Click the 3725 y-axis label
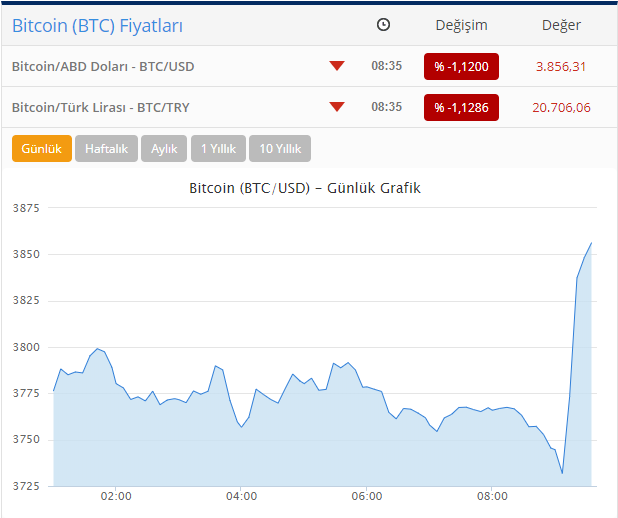This screenshot has width=618, height=518. (26, 486)
